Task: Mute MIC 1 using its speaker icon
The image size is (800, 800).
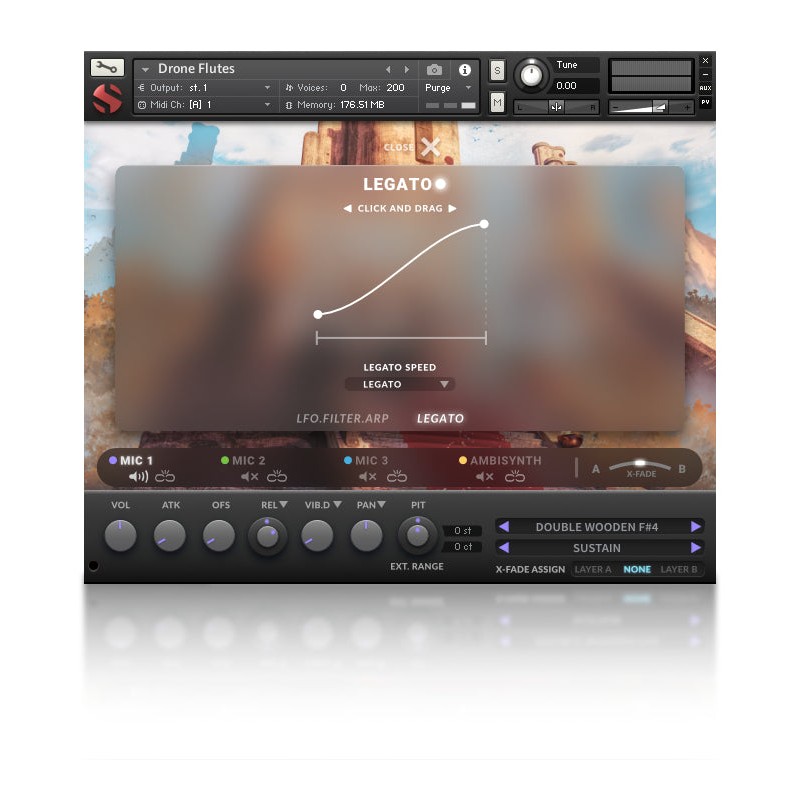Action: click(138, 477)
